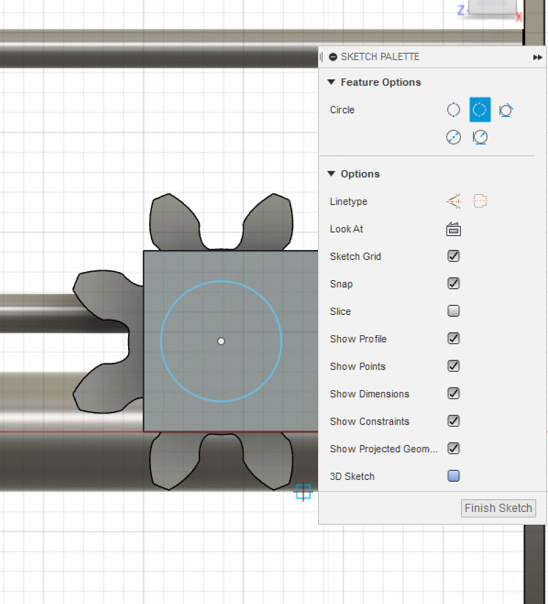Click the Finish Sketch button
The image size is (548, 604).
(x=498, y=508)
